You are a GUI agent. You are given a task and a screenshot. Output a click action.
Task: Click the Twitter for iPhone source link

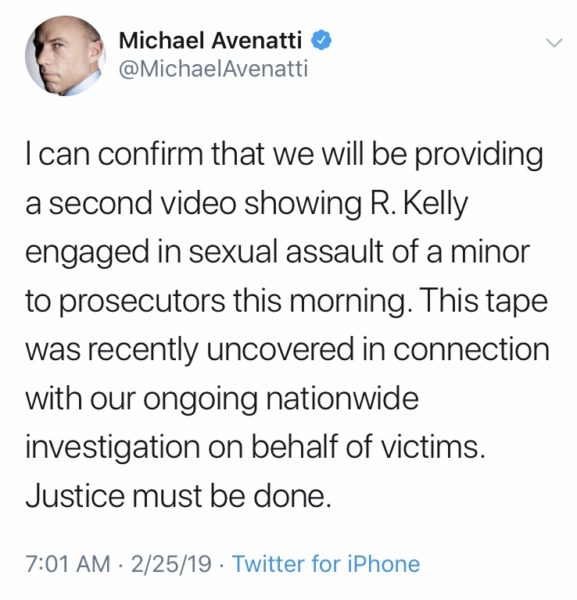(x=326, y=564)
